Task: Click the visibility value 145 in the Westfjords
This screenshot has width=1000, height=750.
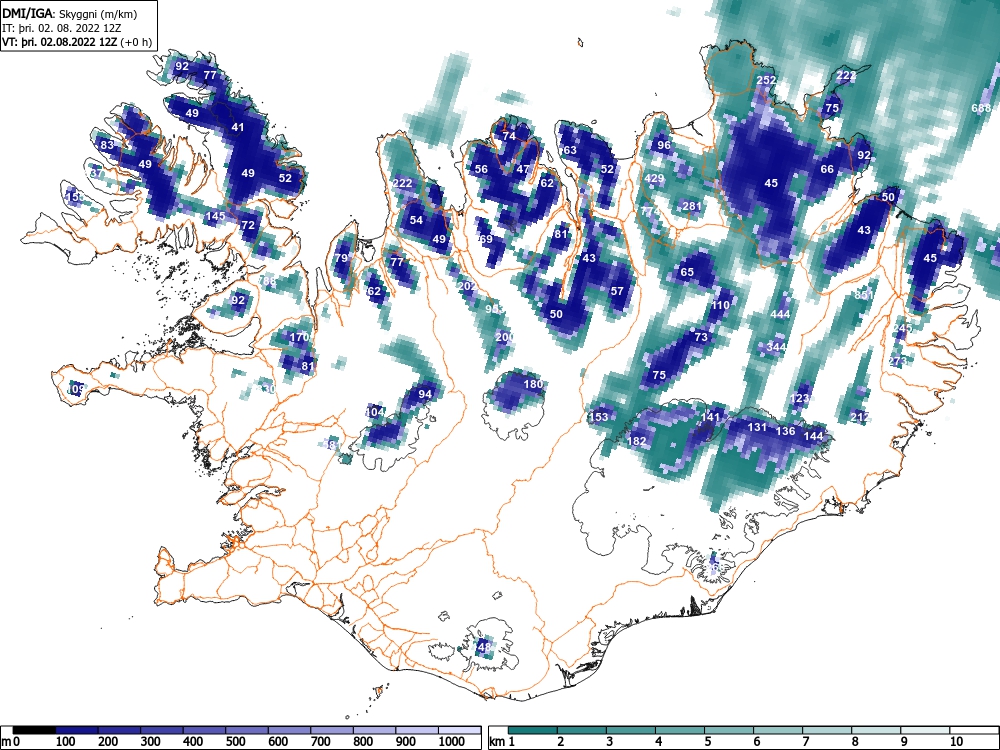Action: click(215, 216)
